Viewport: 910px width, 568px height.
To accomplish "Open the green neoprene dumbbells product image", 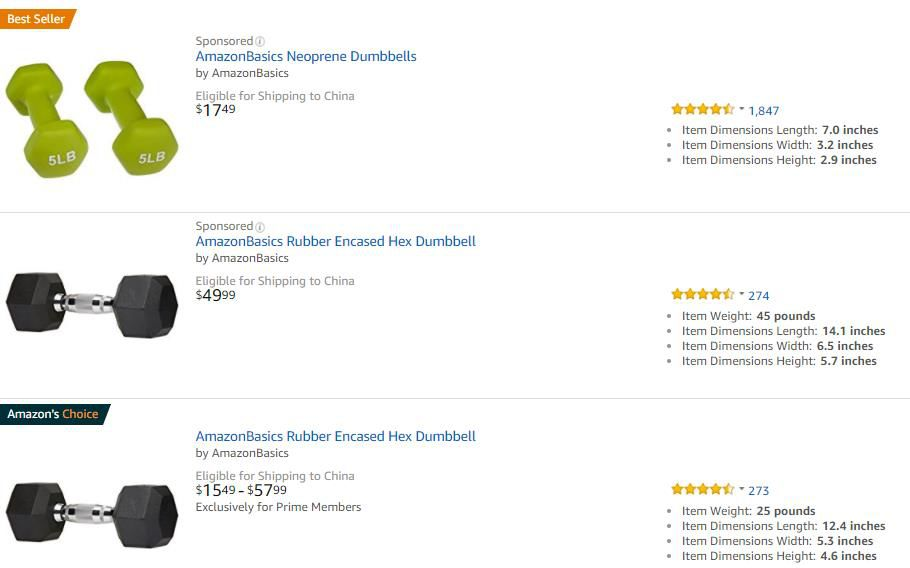I will 92,119.
